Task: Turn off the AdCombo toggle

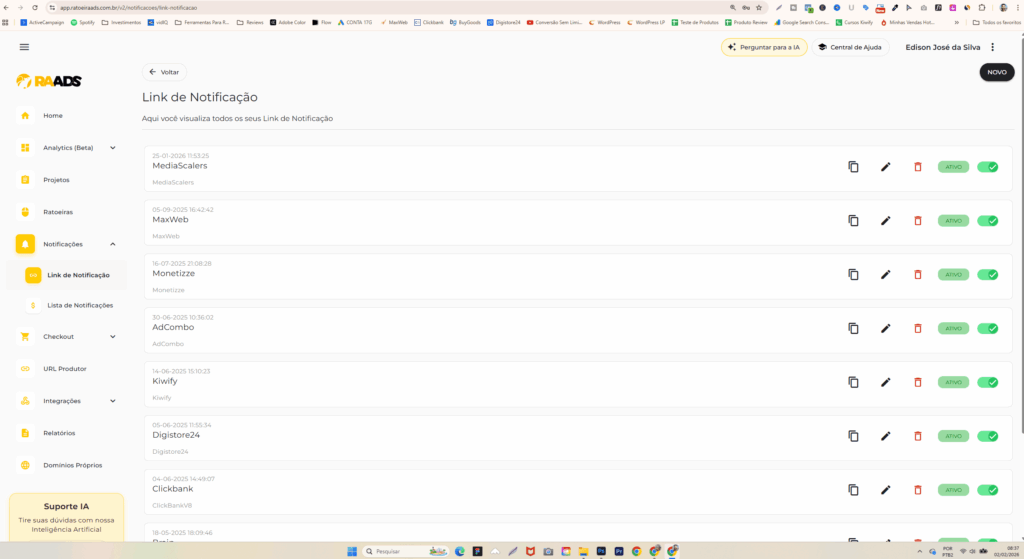Action: coord(987,328)
